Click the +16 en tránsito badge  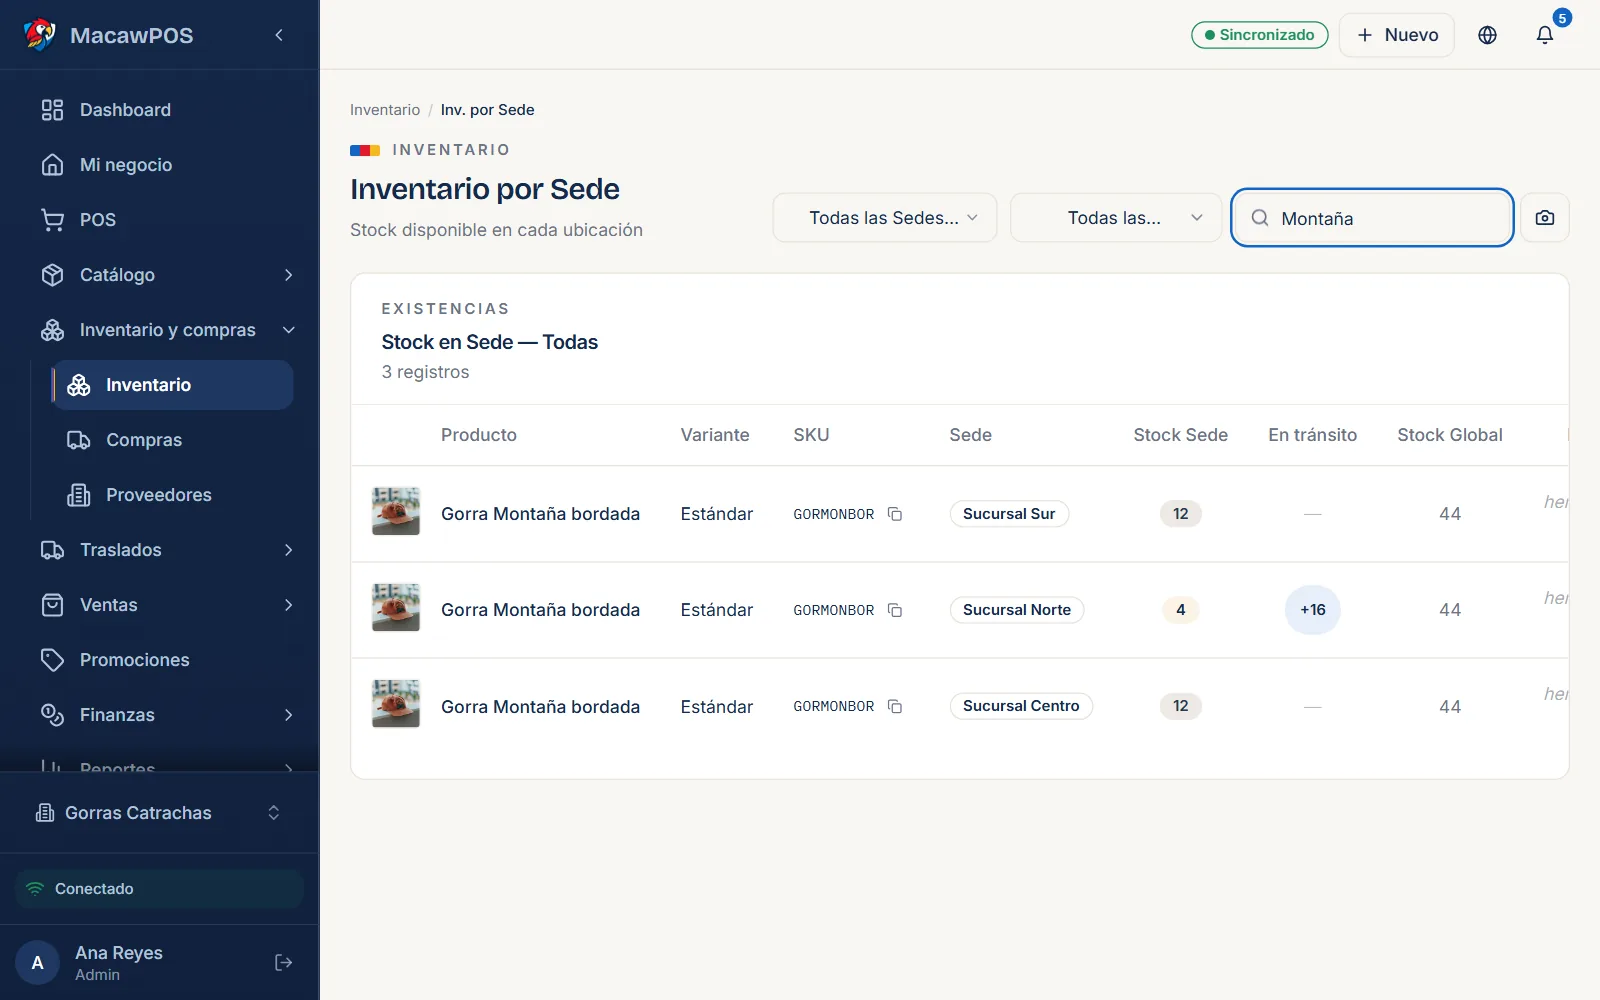tap(1313, 610)
